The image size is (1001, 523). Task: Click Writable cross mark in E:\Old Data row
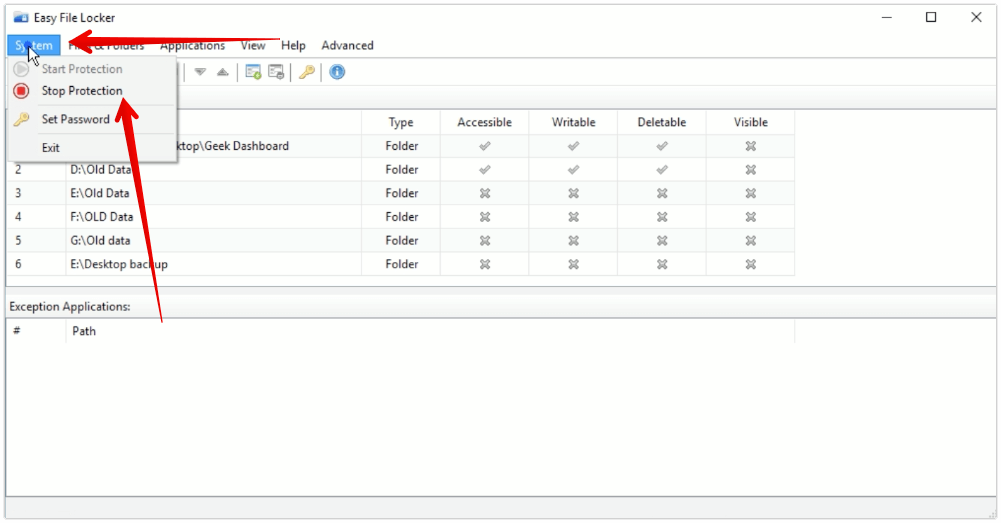(x=573, y=193)
